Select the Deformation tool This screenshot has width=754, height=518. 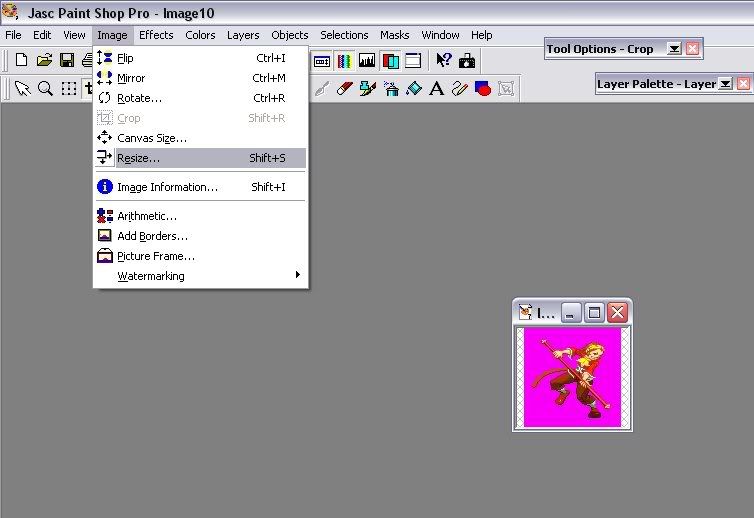click(69, 88)
